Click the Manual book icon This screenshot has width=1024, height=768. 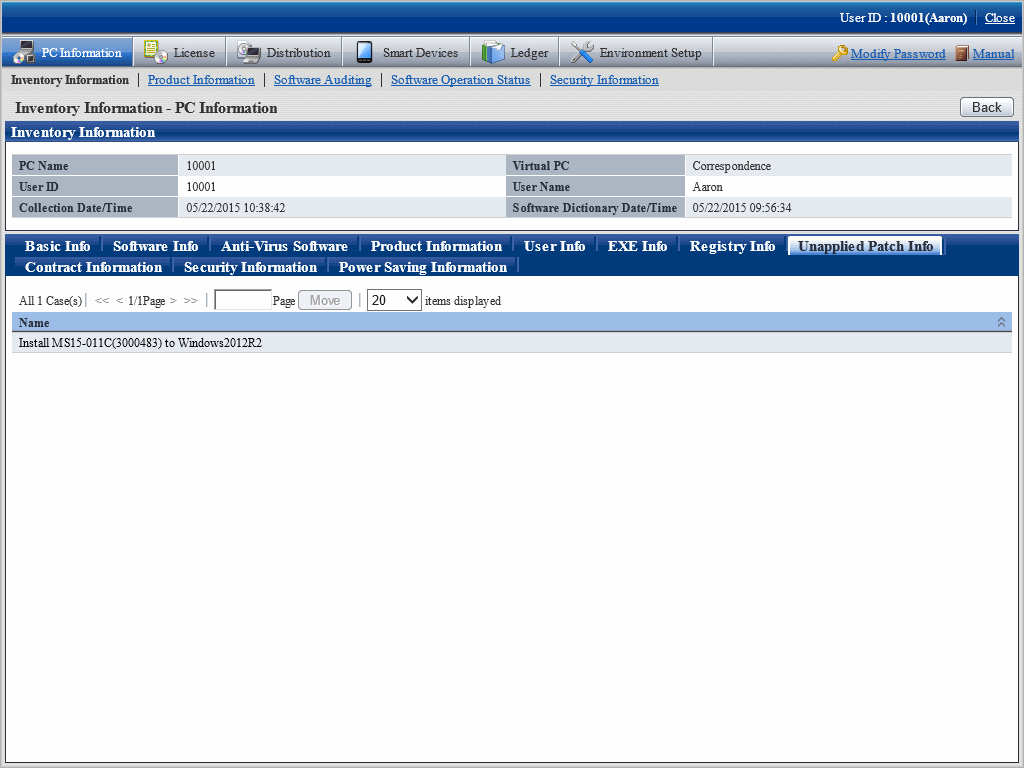tap(962, 54)
